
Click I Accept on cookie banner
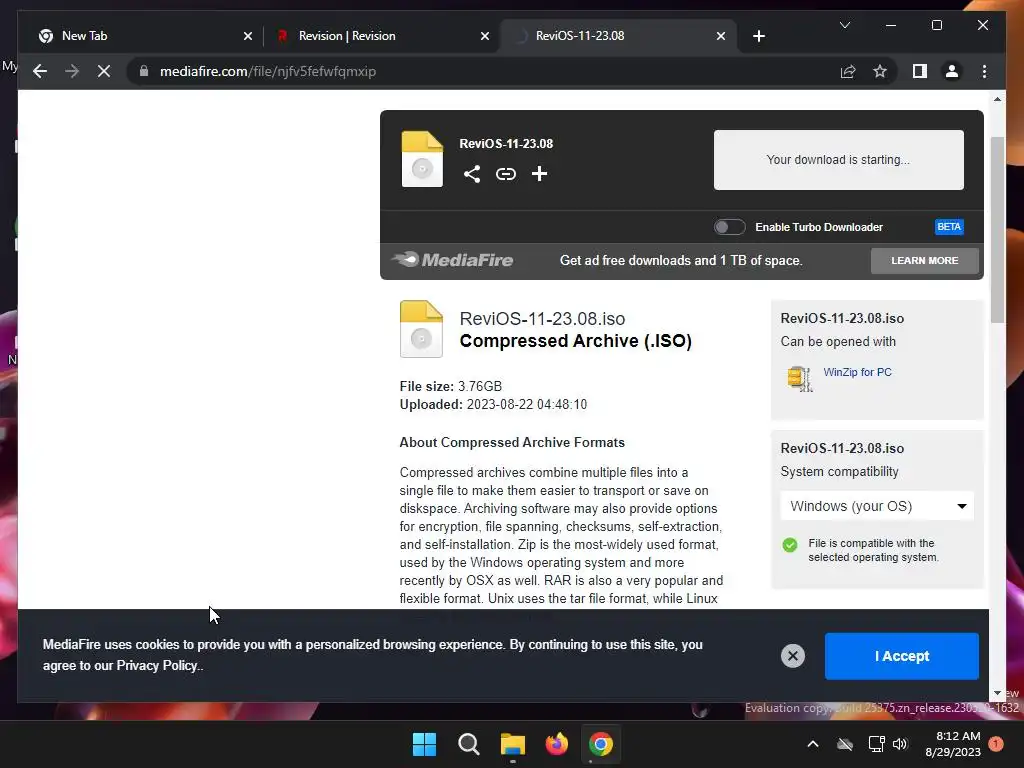click(901, 656)
